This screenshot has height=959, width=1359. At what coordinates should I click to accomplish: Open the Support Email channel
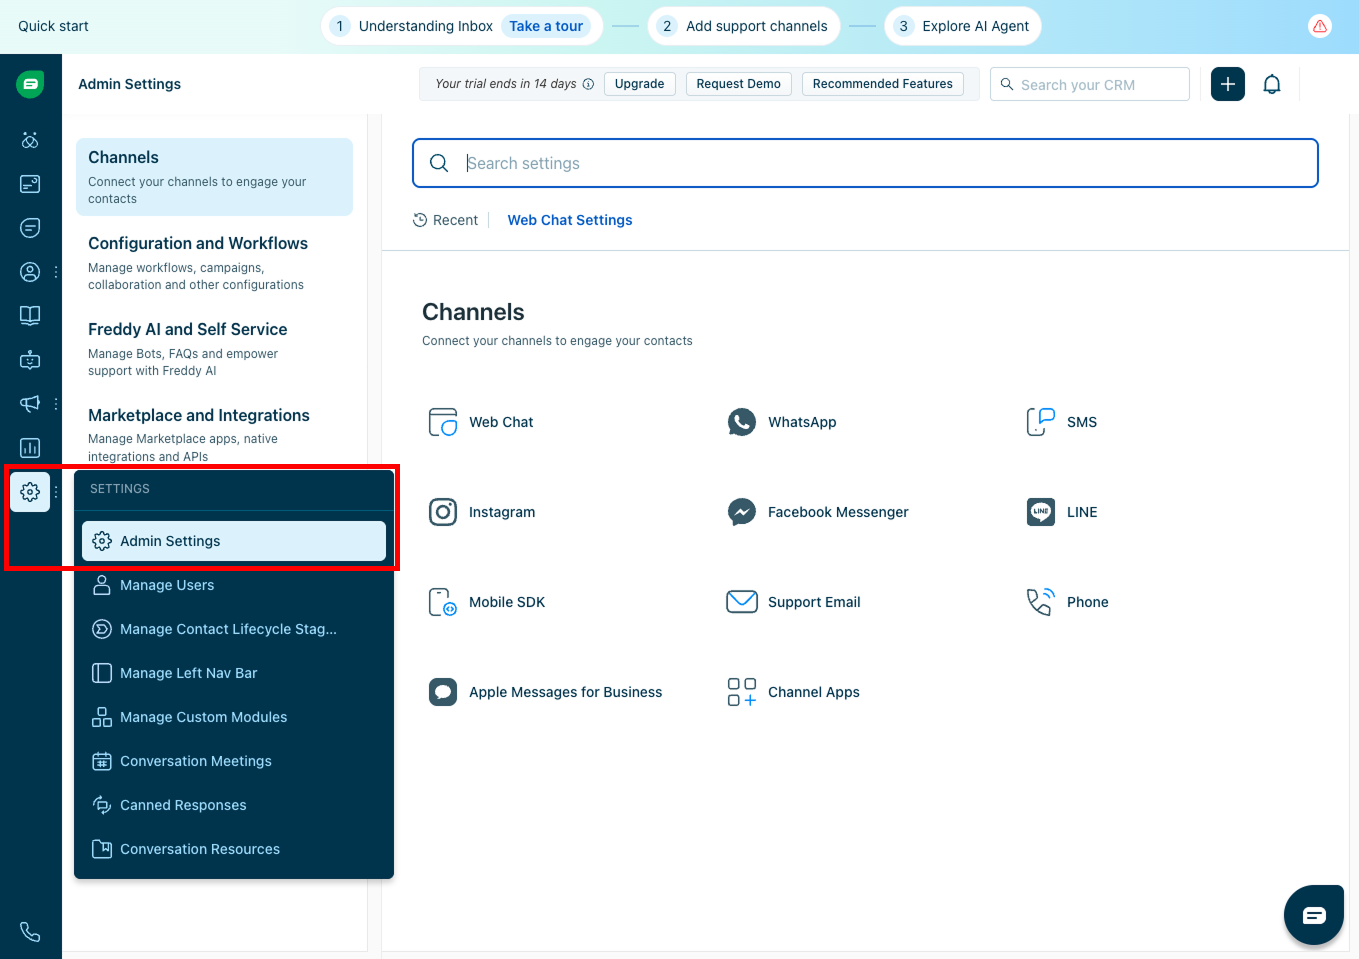coord(794,602)
